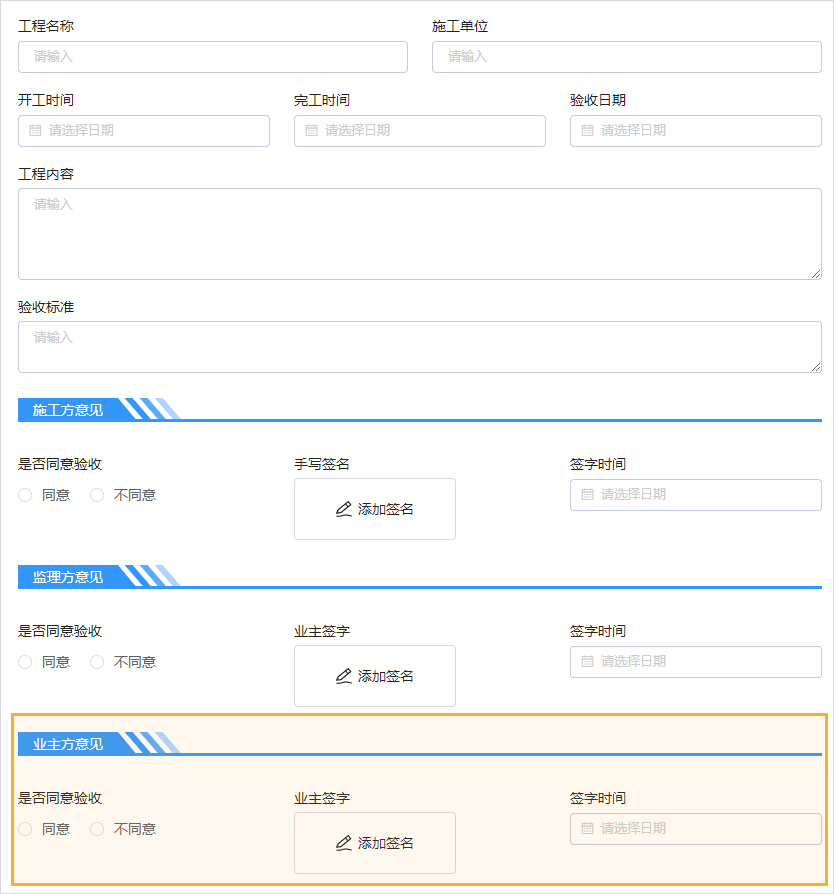The width and height of the screenshot is (834, 894).
Task: Click the calendar icon in 施工方 签字时间 field
Action: [587, 494]
